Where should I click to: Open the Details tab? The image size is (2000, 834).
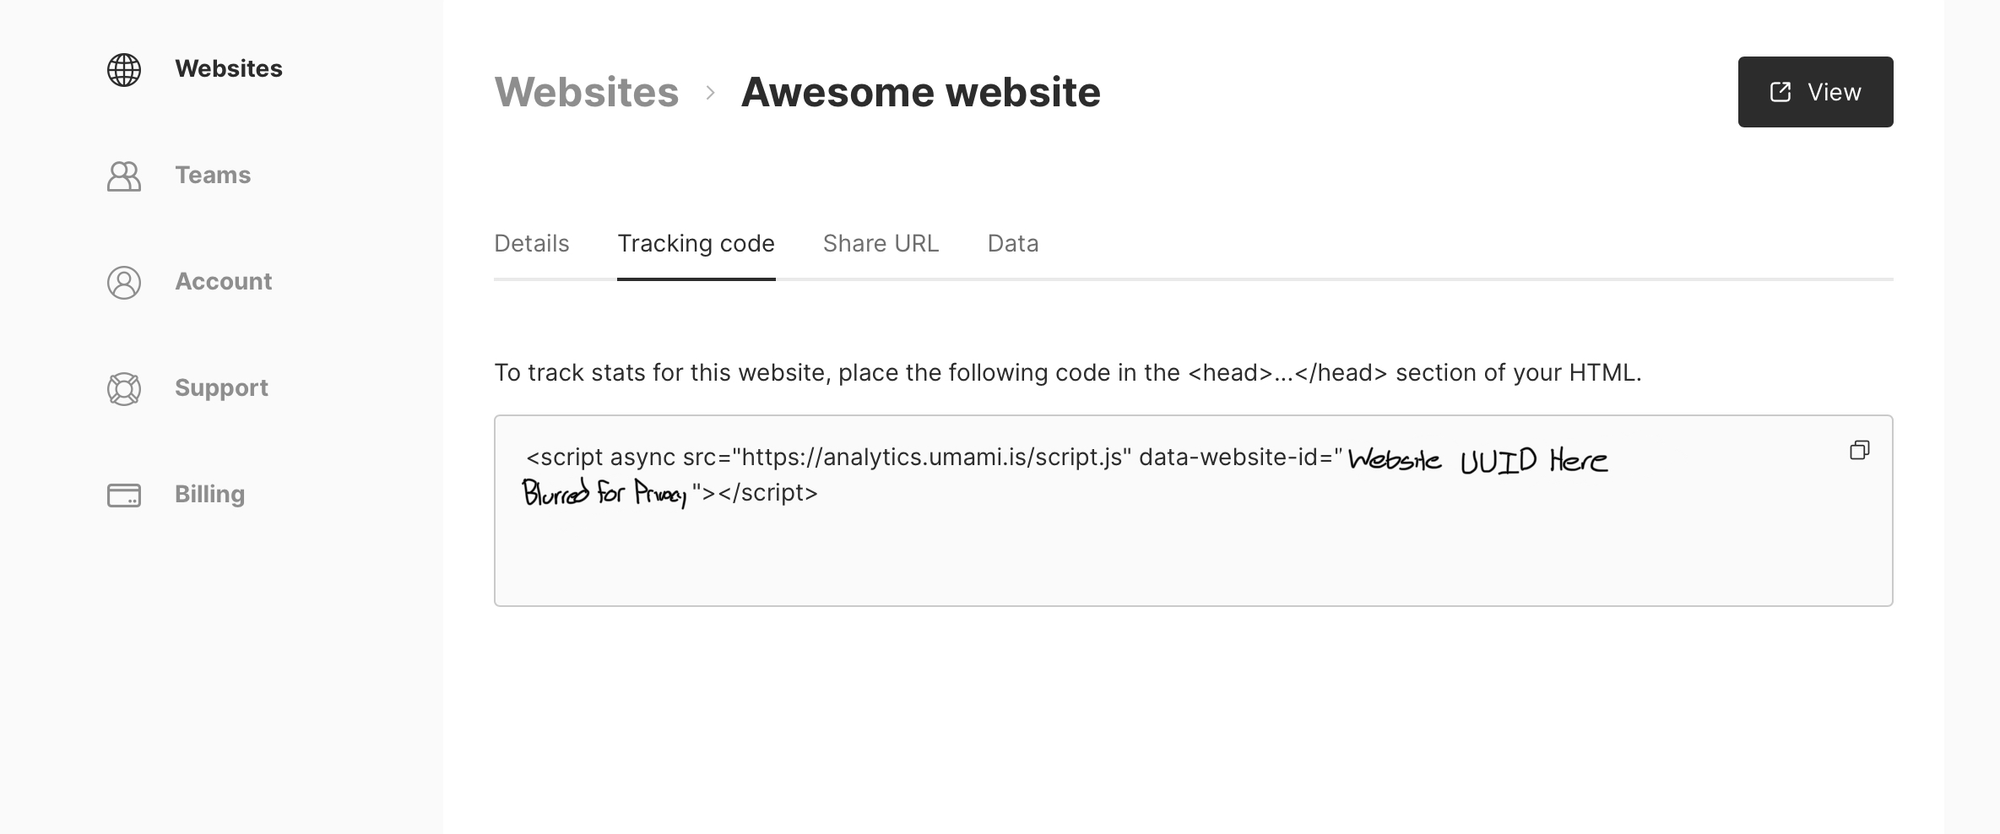[x=532, y=243]
